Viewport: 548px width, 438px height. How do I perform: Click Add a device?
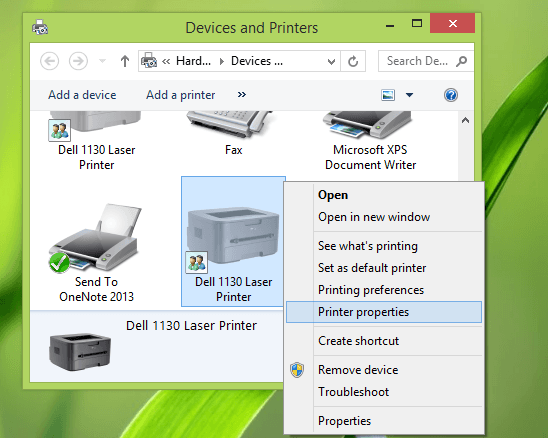coord(82,95)
